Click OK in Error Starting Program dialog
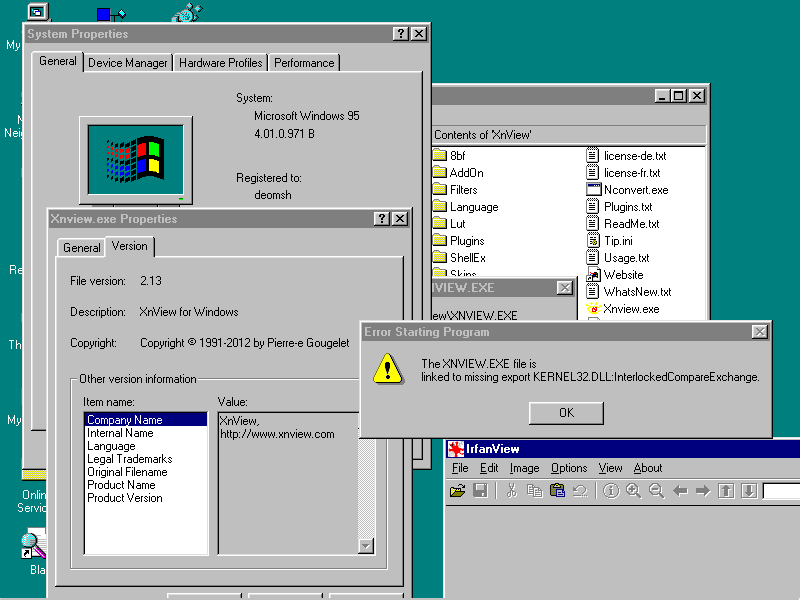Image resolution: width=800 pixels, height=600 pixels. coord(566,413)
